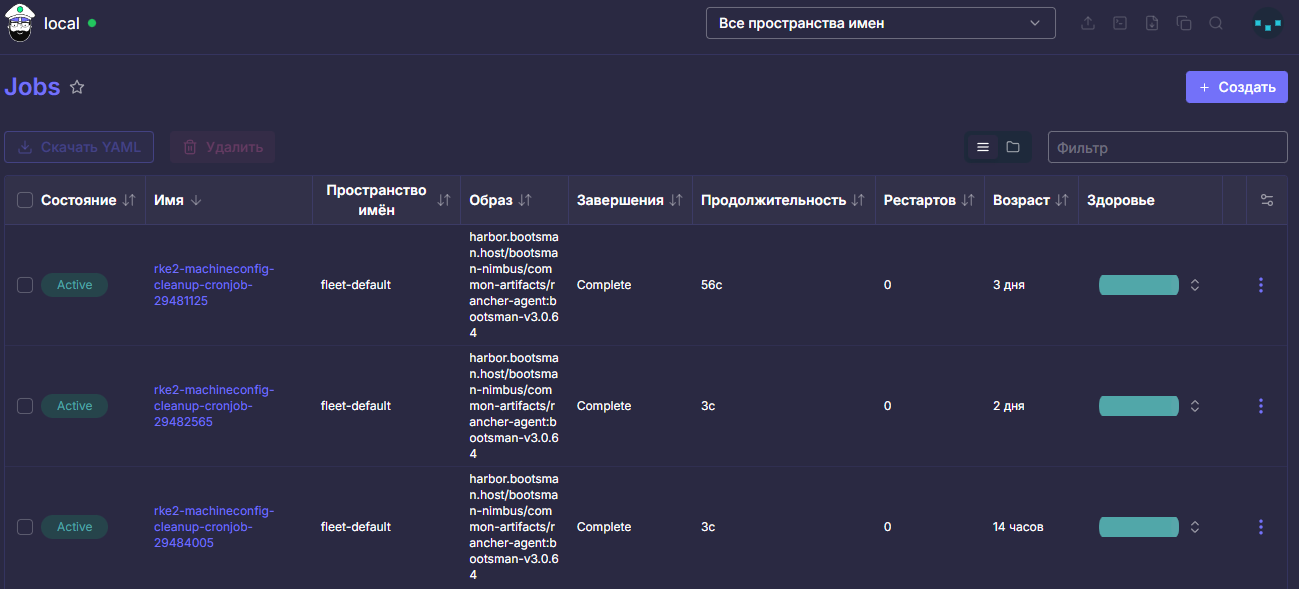Click the local cluster name
1299x589 pixels.
(x=62, y=23)
